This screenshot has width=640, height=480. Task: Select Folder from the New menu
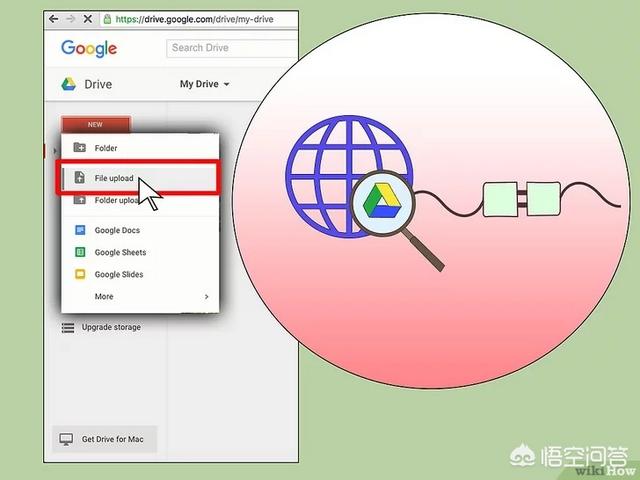pos(140,148)
